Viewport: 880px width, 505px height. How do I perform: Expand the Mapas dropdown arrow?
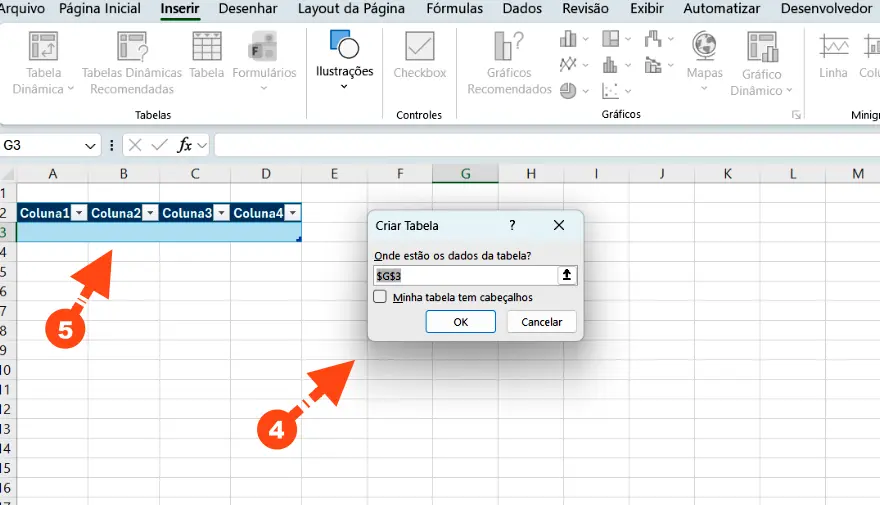coord(704,88)
